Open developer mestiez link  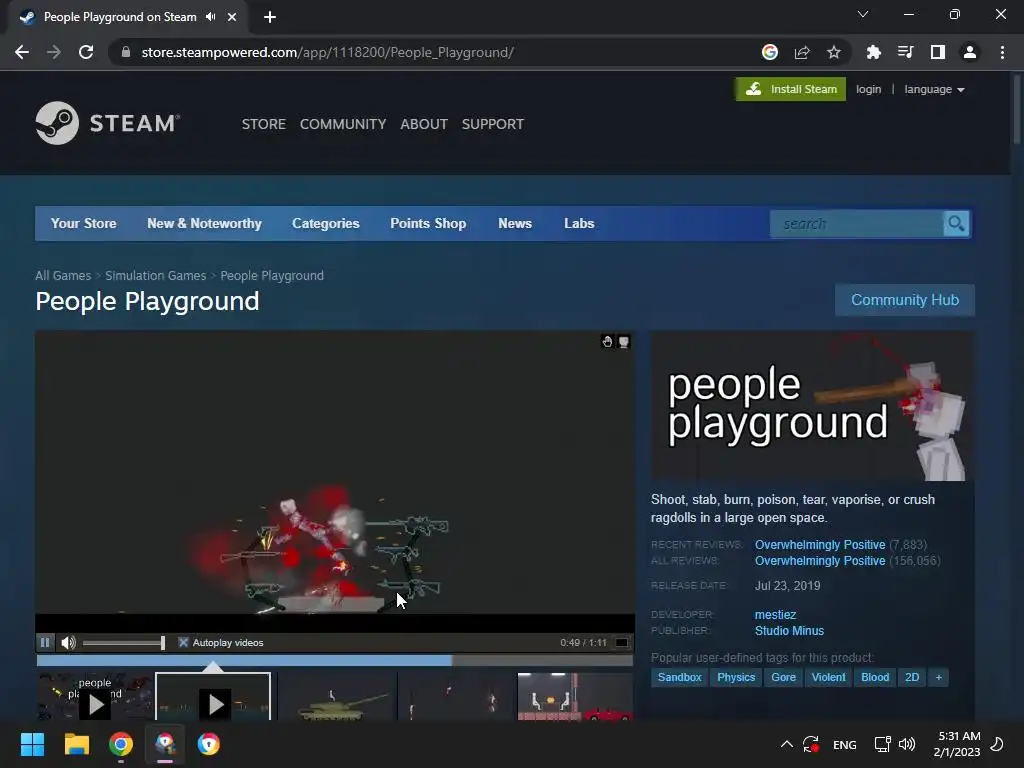click(775, 615)
